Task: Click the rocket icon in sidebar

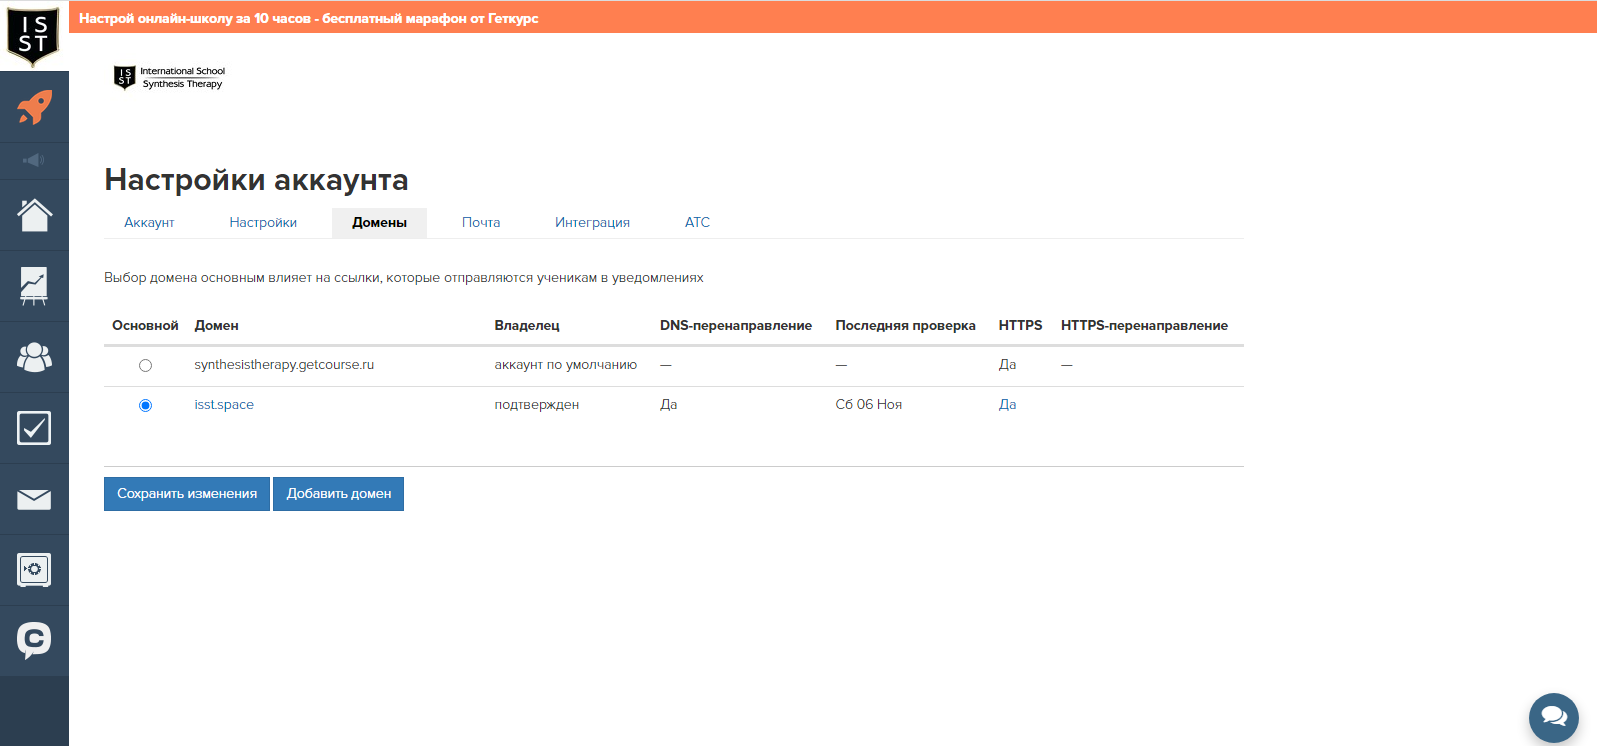Action: 34,107
